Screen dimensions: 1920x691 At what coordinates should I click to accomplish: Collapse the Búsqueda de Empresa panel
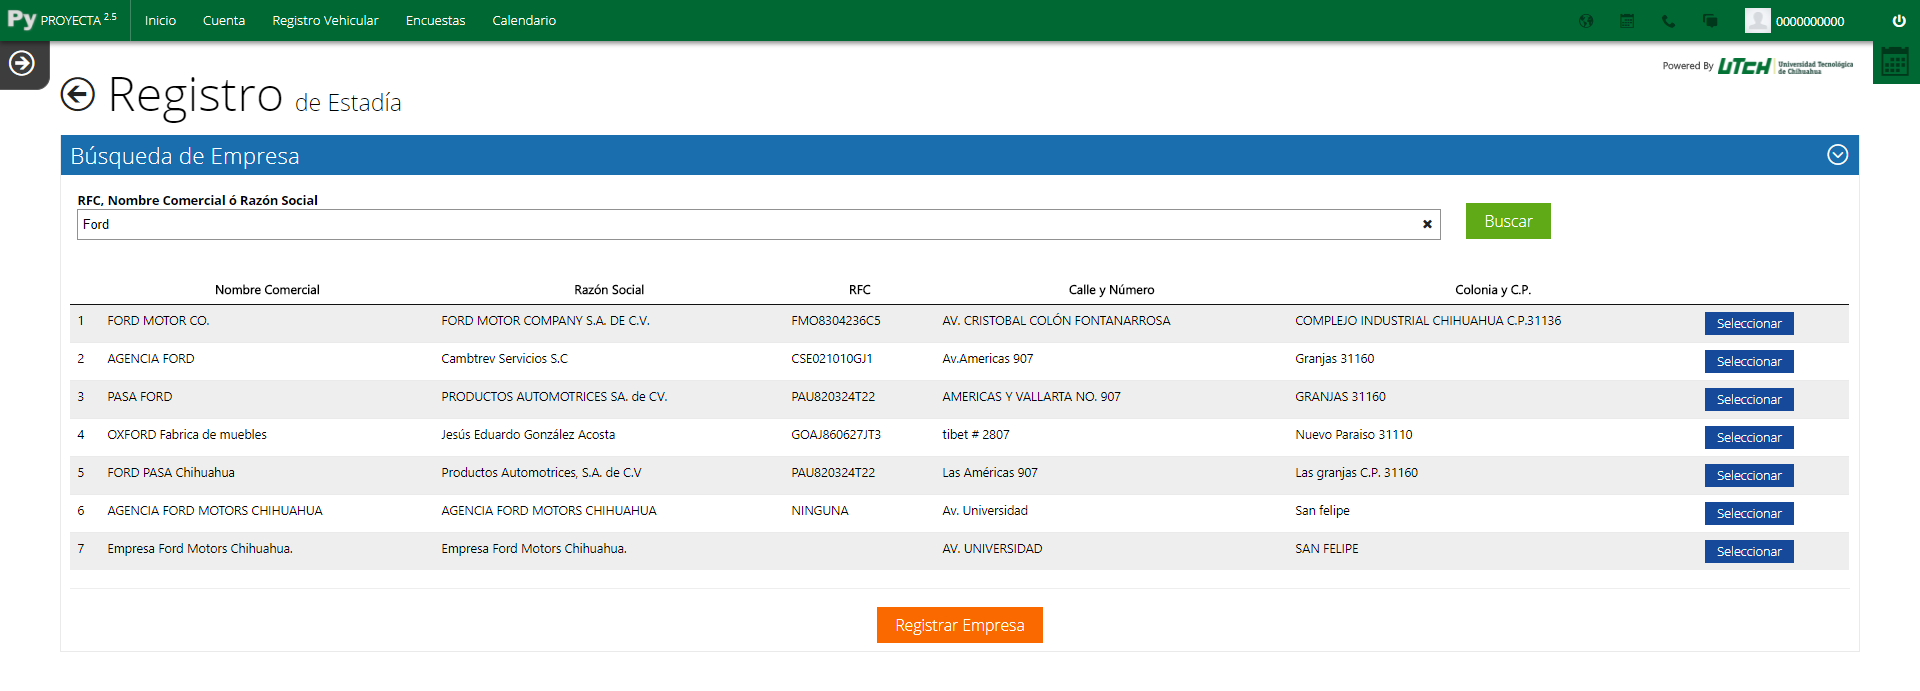(x=1838, y=155)
